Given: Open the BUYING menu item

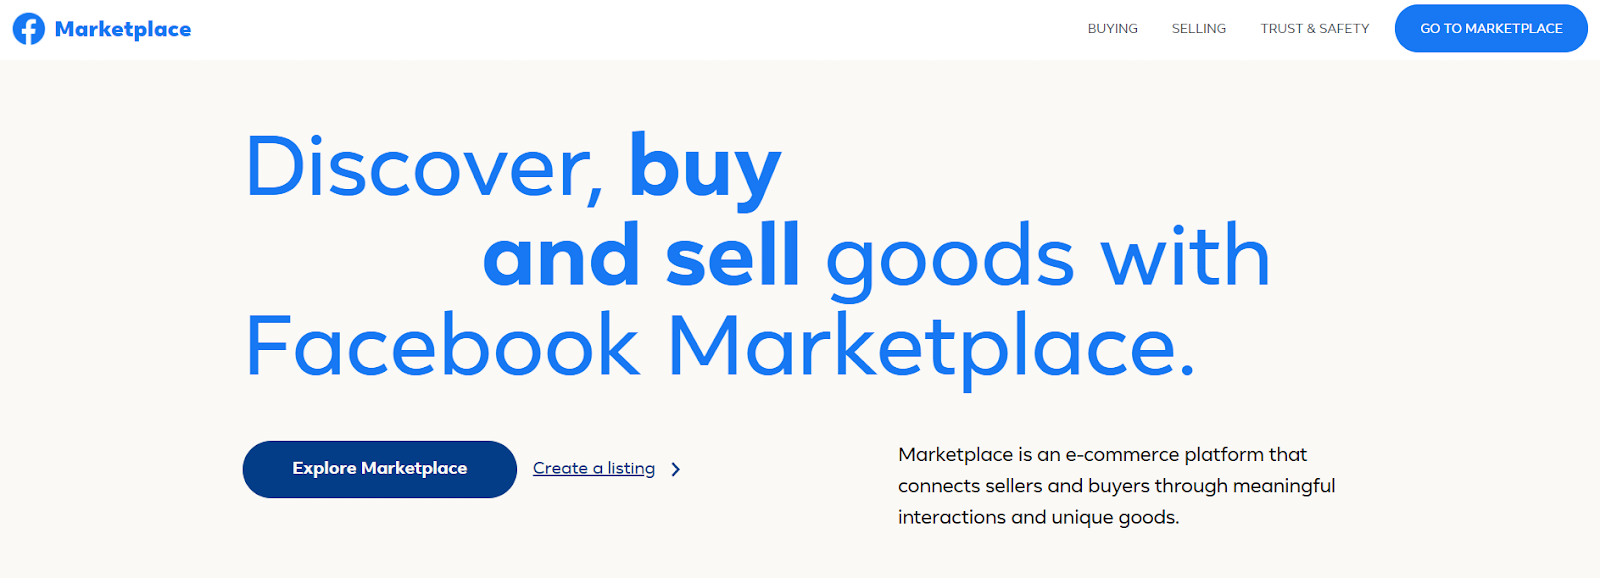Looking at the screenshot, I should [1113, 28].
